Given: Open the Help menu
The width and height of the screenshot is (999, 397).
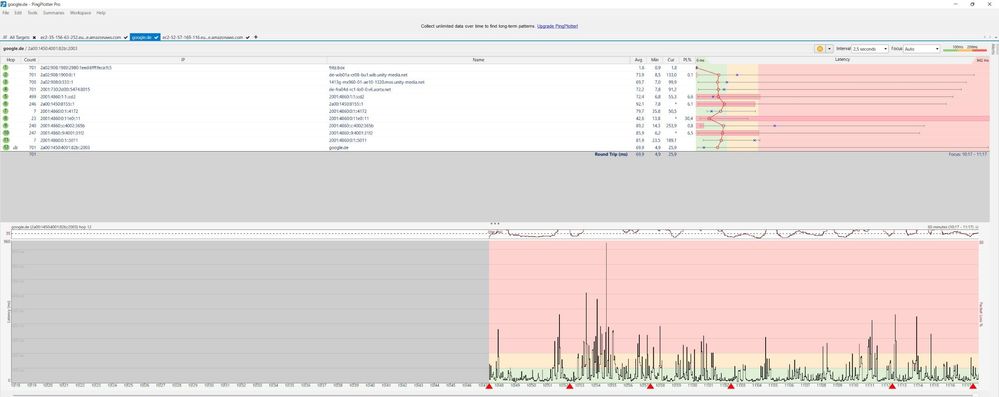Looking at the screenshot, I should click(x=101, y=13).
